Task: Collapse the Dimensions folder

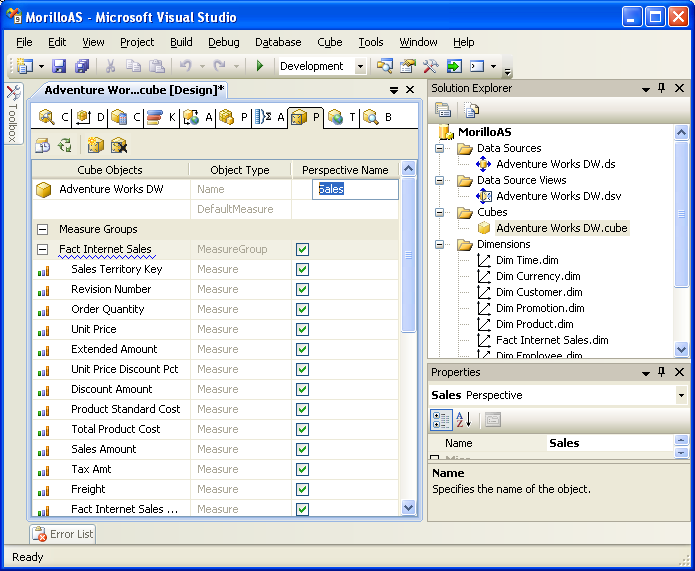Action: click(x=439, y=244)
